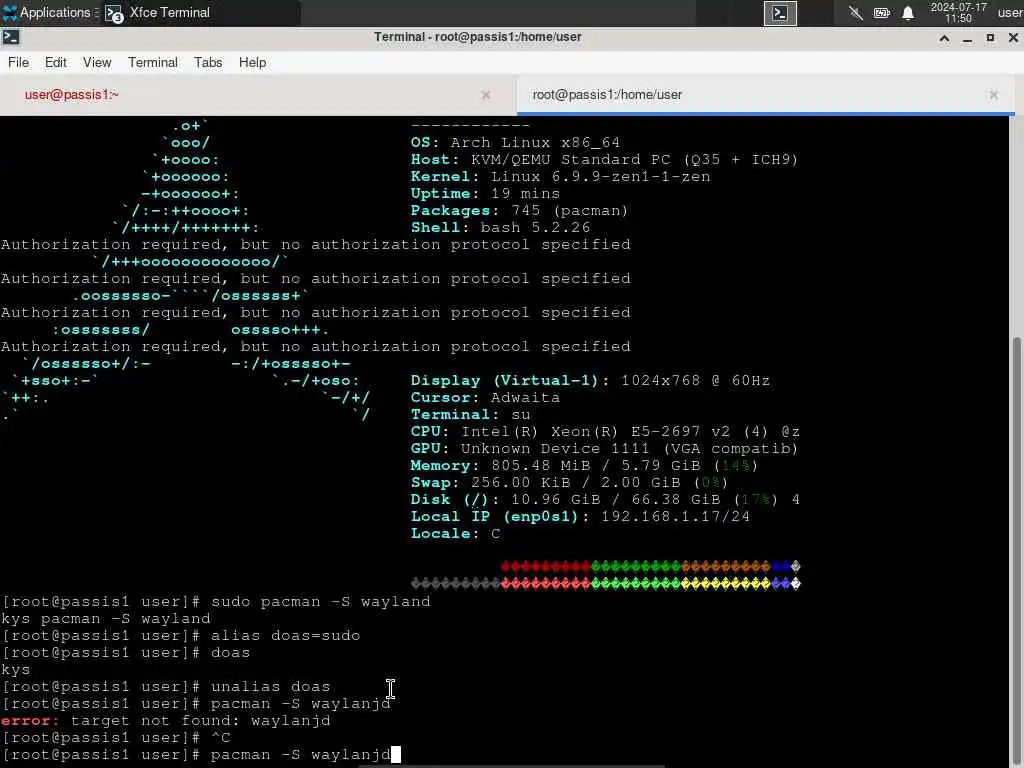1024x768 pixels.
Task: Click the 'sudo pacman -S wayland' command line
Action: coord(216,601)
